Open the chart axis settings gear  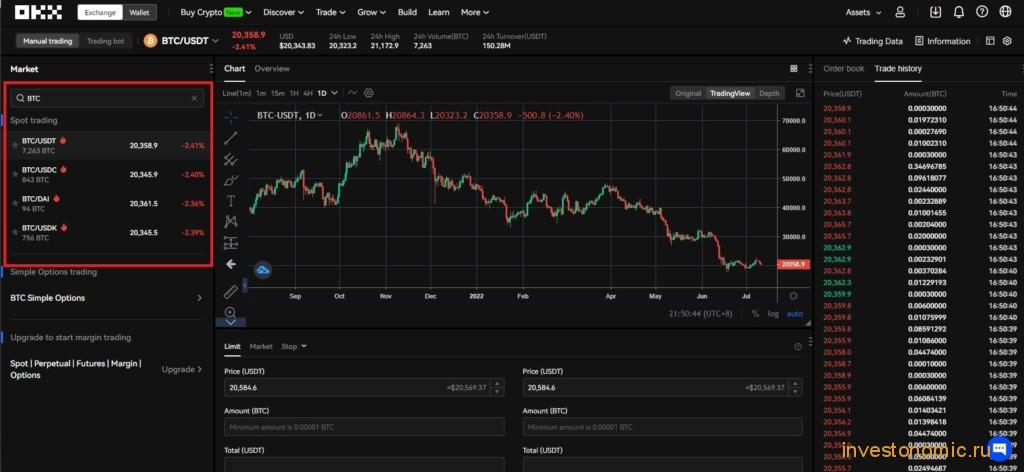[x=793, y=296]
